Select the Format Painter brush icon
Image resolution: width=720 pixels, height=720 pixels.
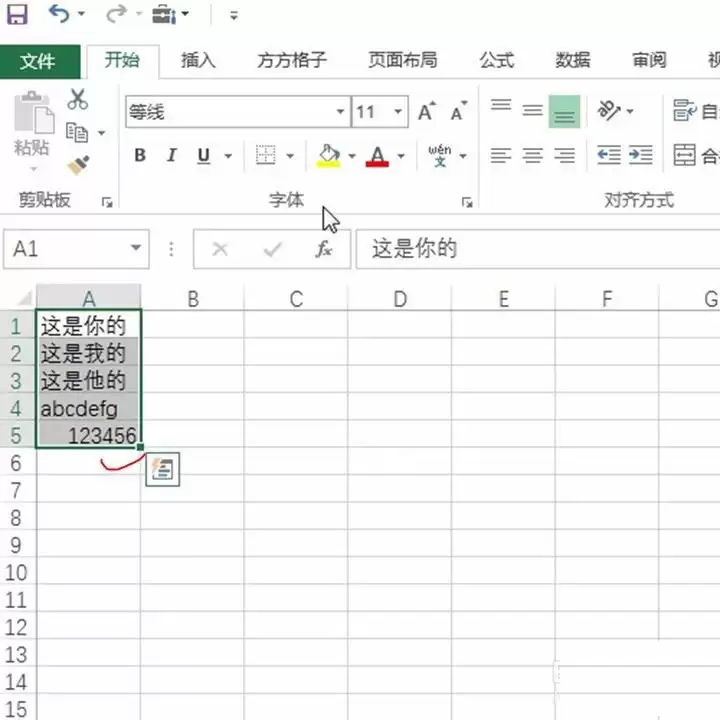tap(78, 164)
